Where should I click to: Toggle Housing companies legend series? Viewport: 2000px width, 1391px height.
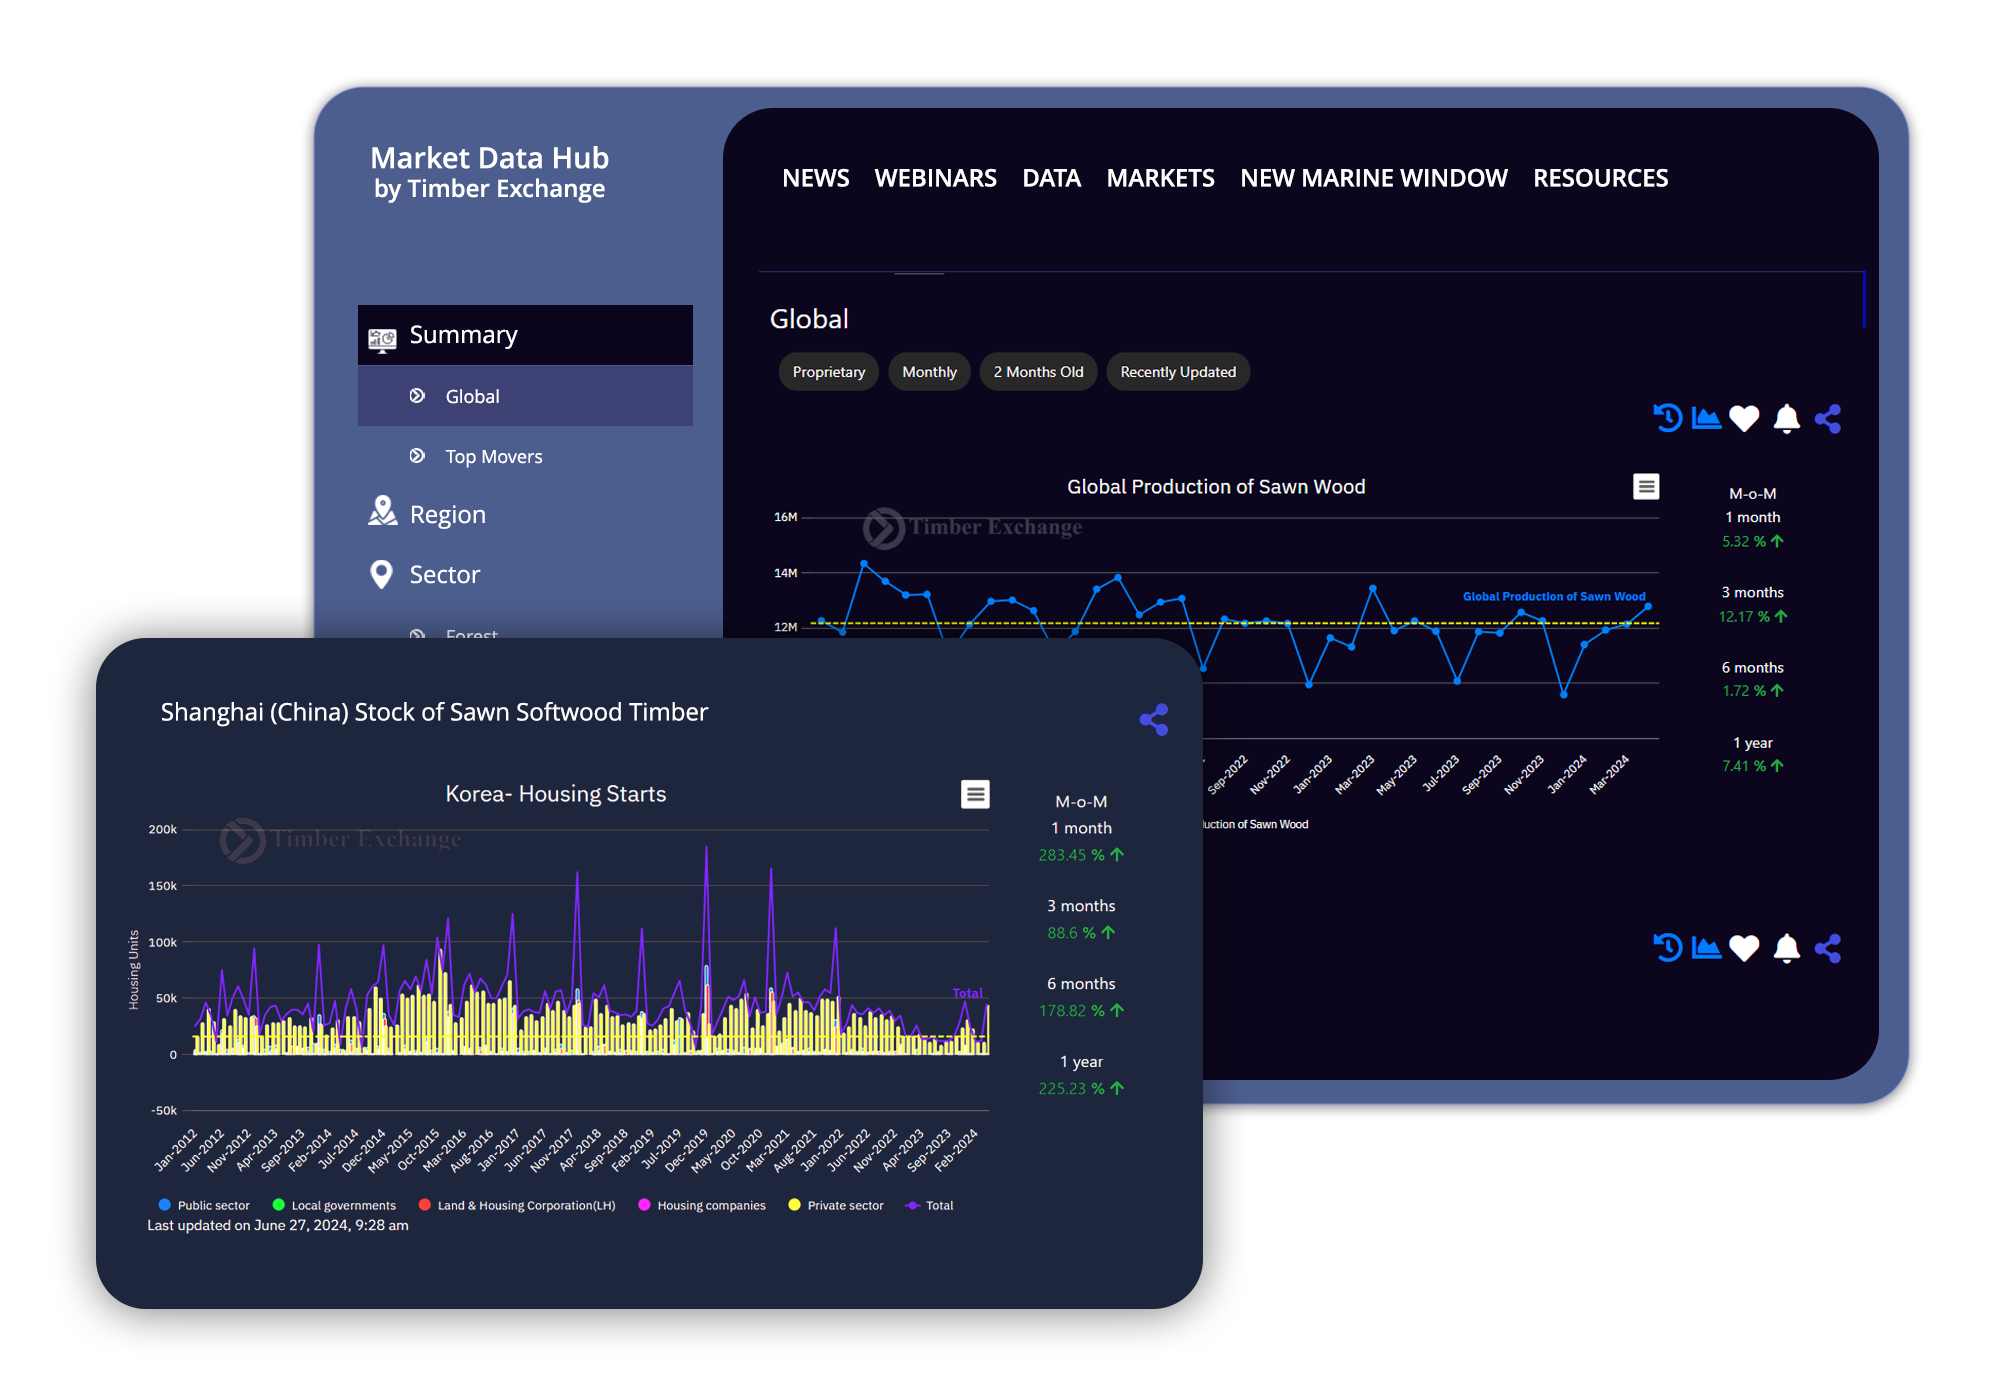[701, 1205]
